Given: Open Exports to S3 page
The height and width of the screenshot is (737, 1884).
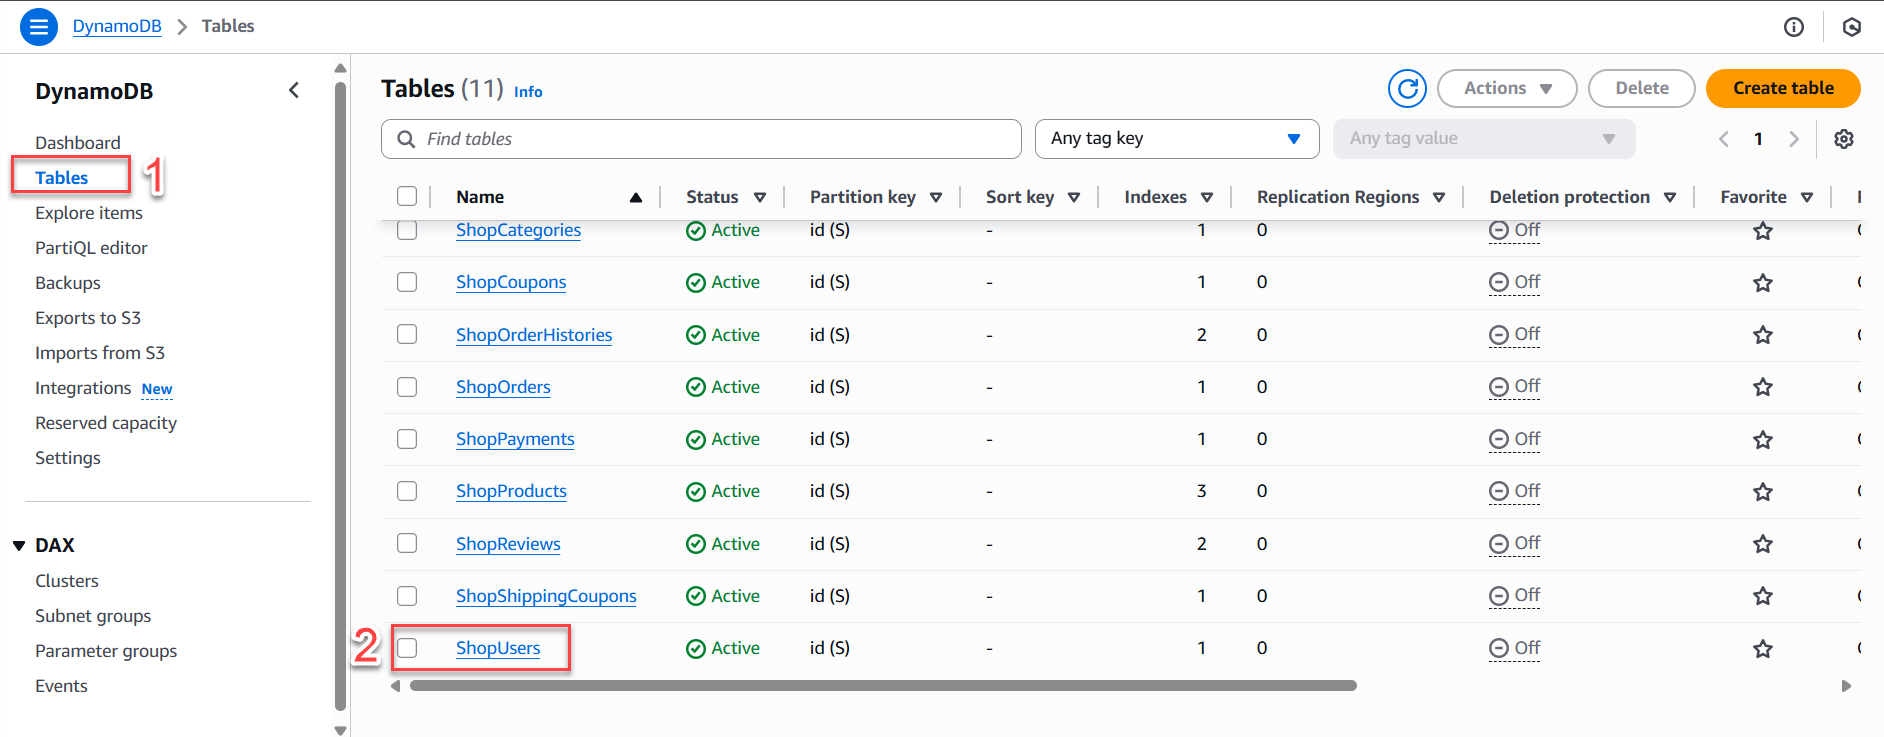Looking at the screenshot, I should (x=88, y=318).
